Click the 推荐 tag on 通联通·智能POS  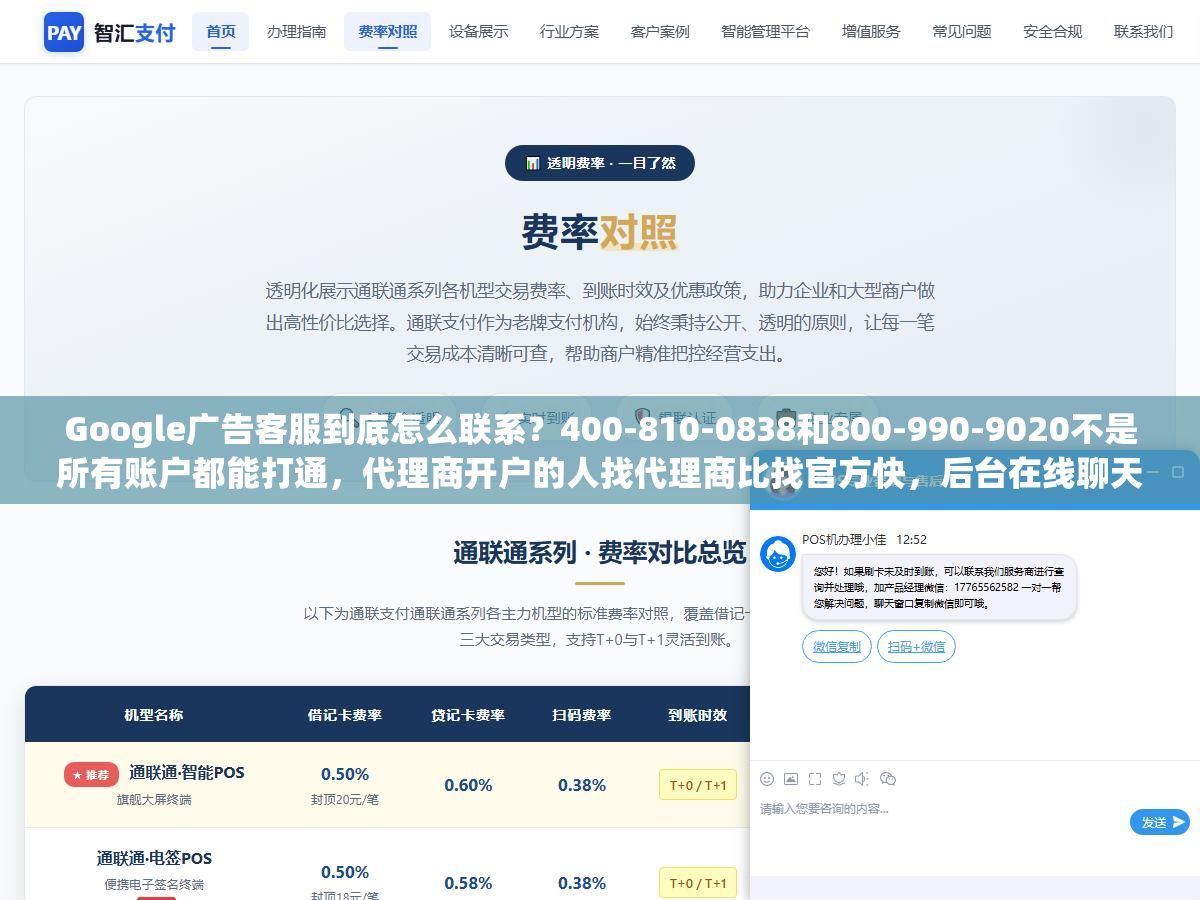(x=91, y=774)
